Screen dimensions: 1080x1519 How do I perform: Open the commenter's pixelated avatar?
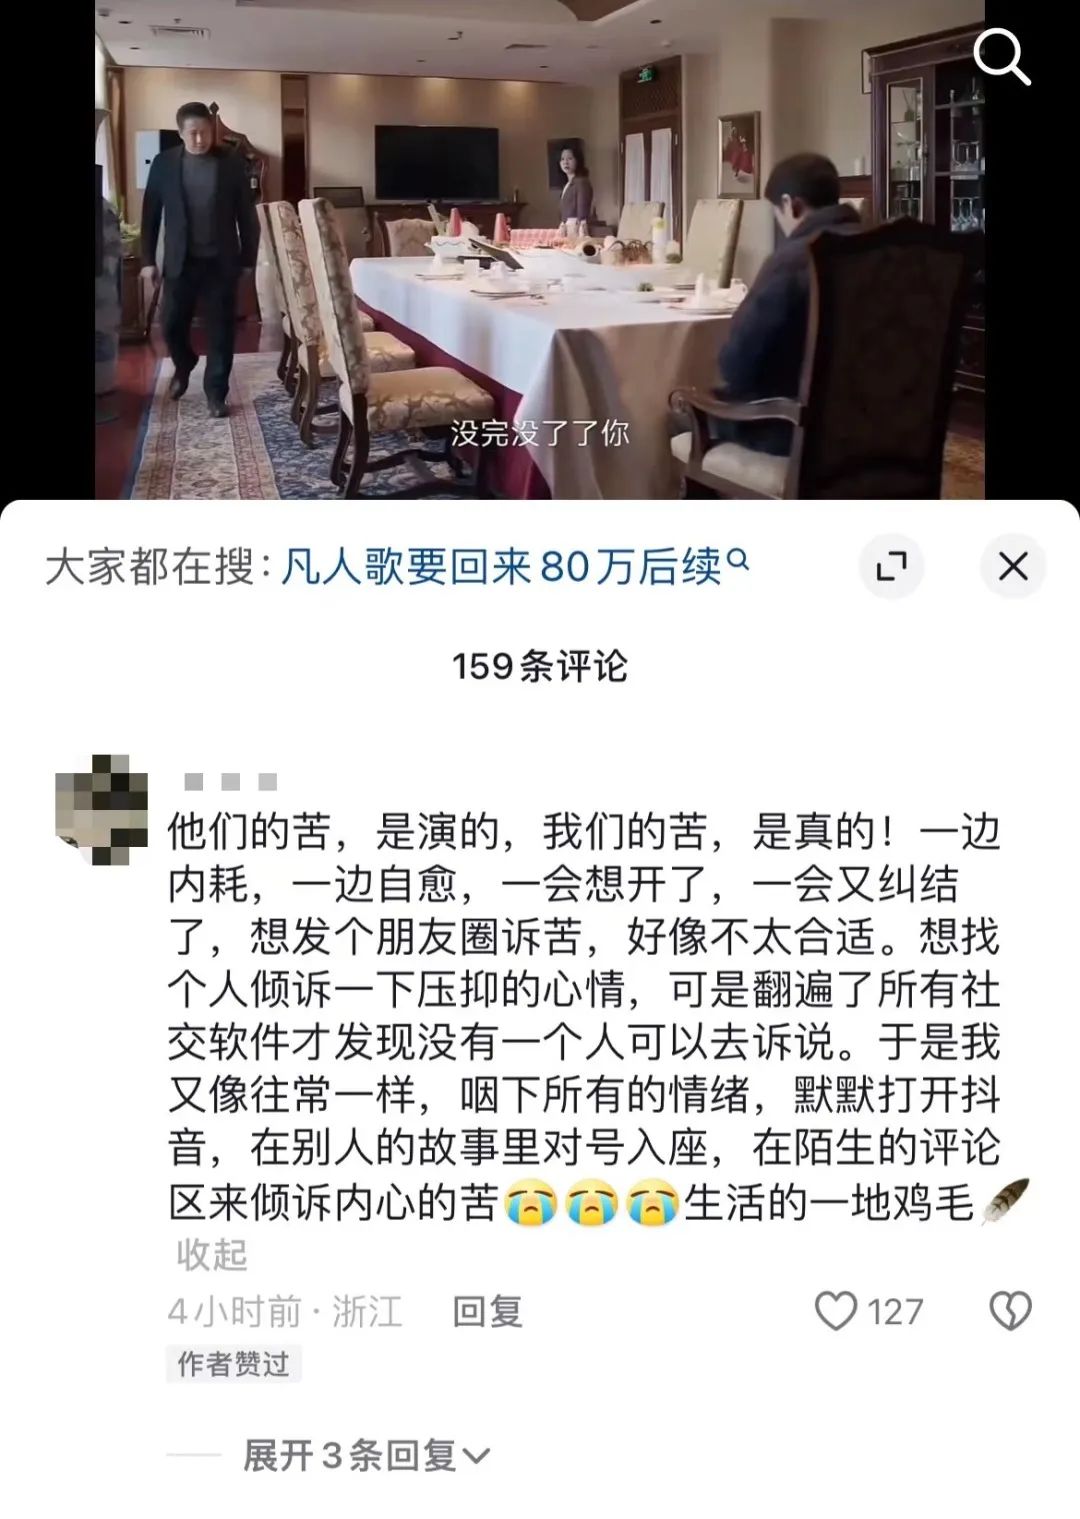coord(102,810)
